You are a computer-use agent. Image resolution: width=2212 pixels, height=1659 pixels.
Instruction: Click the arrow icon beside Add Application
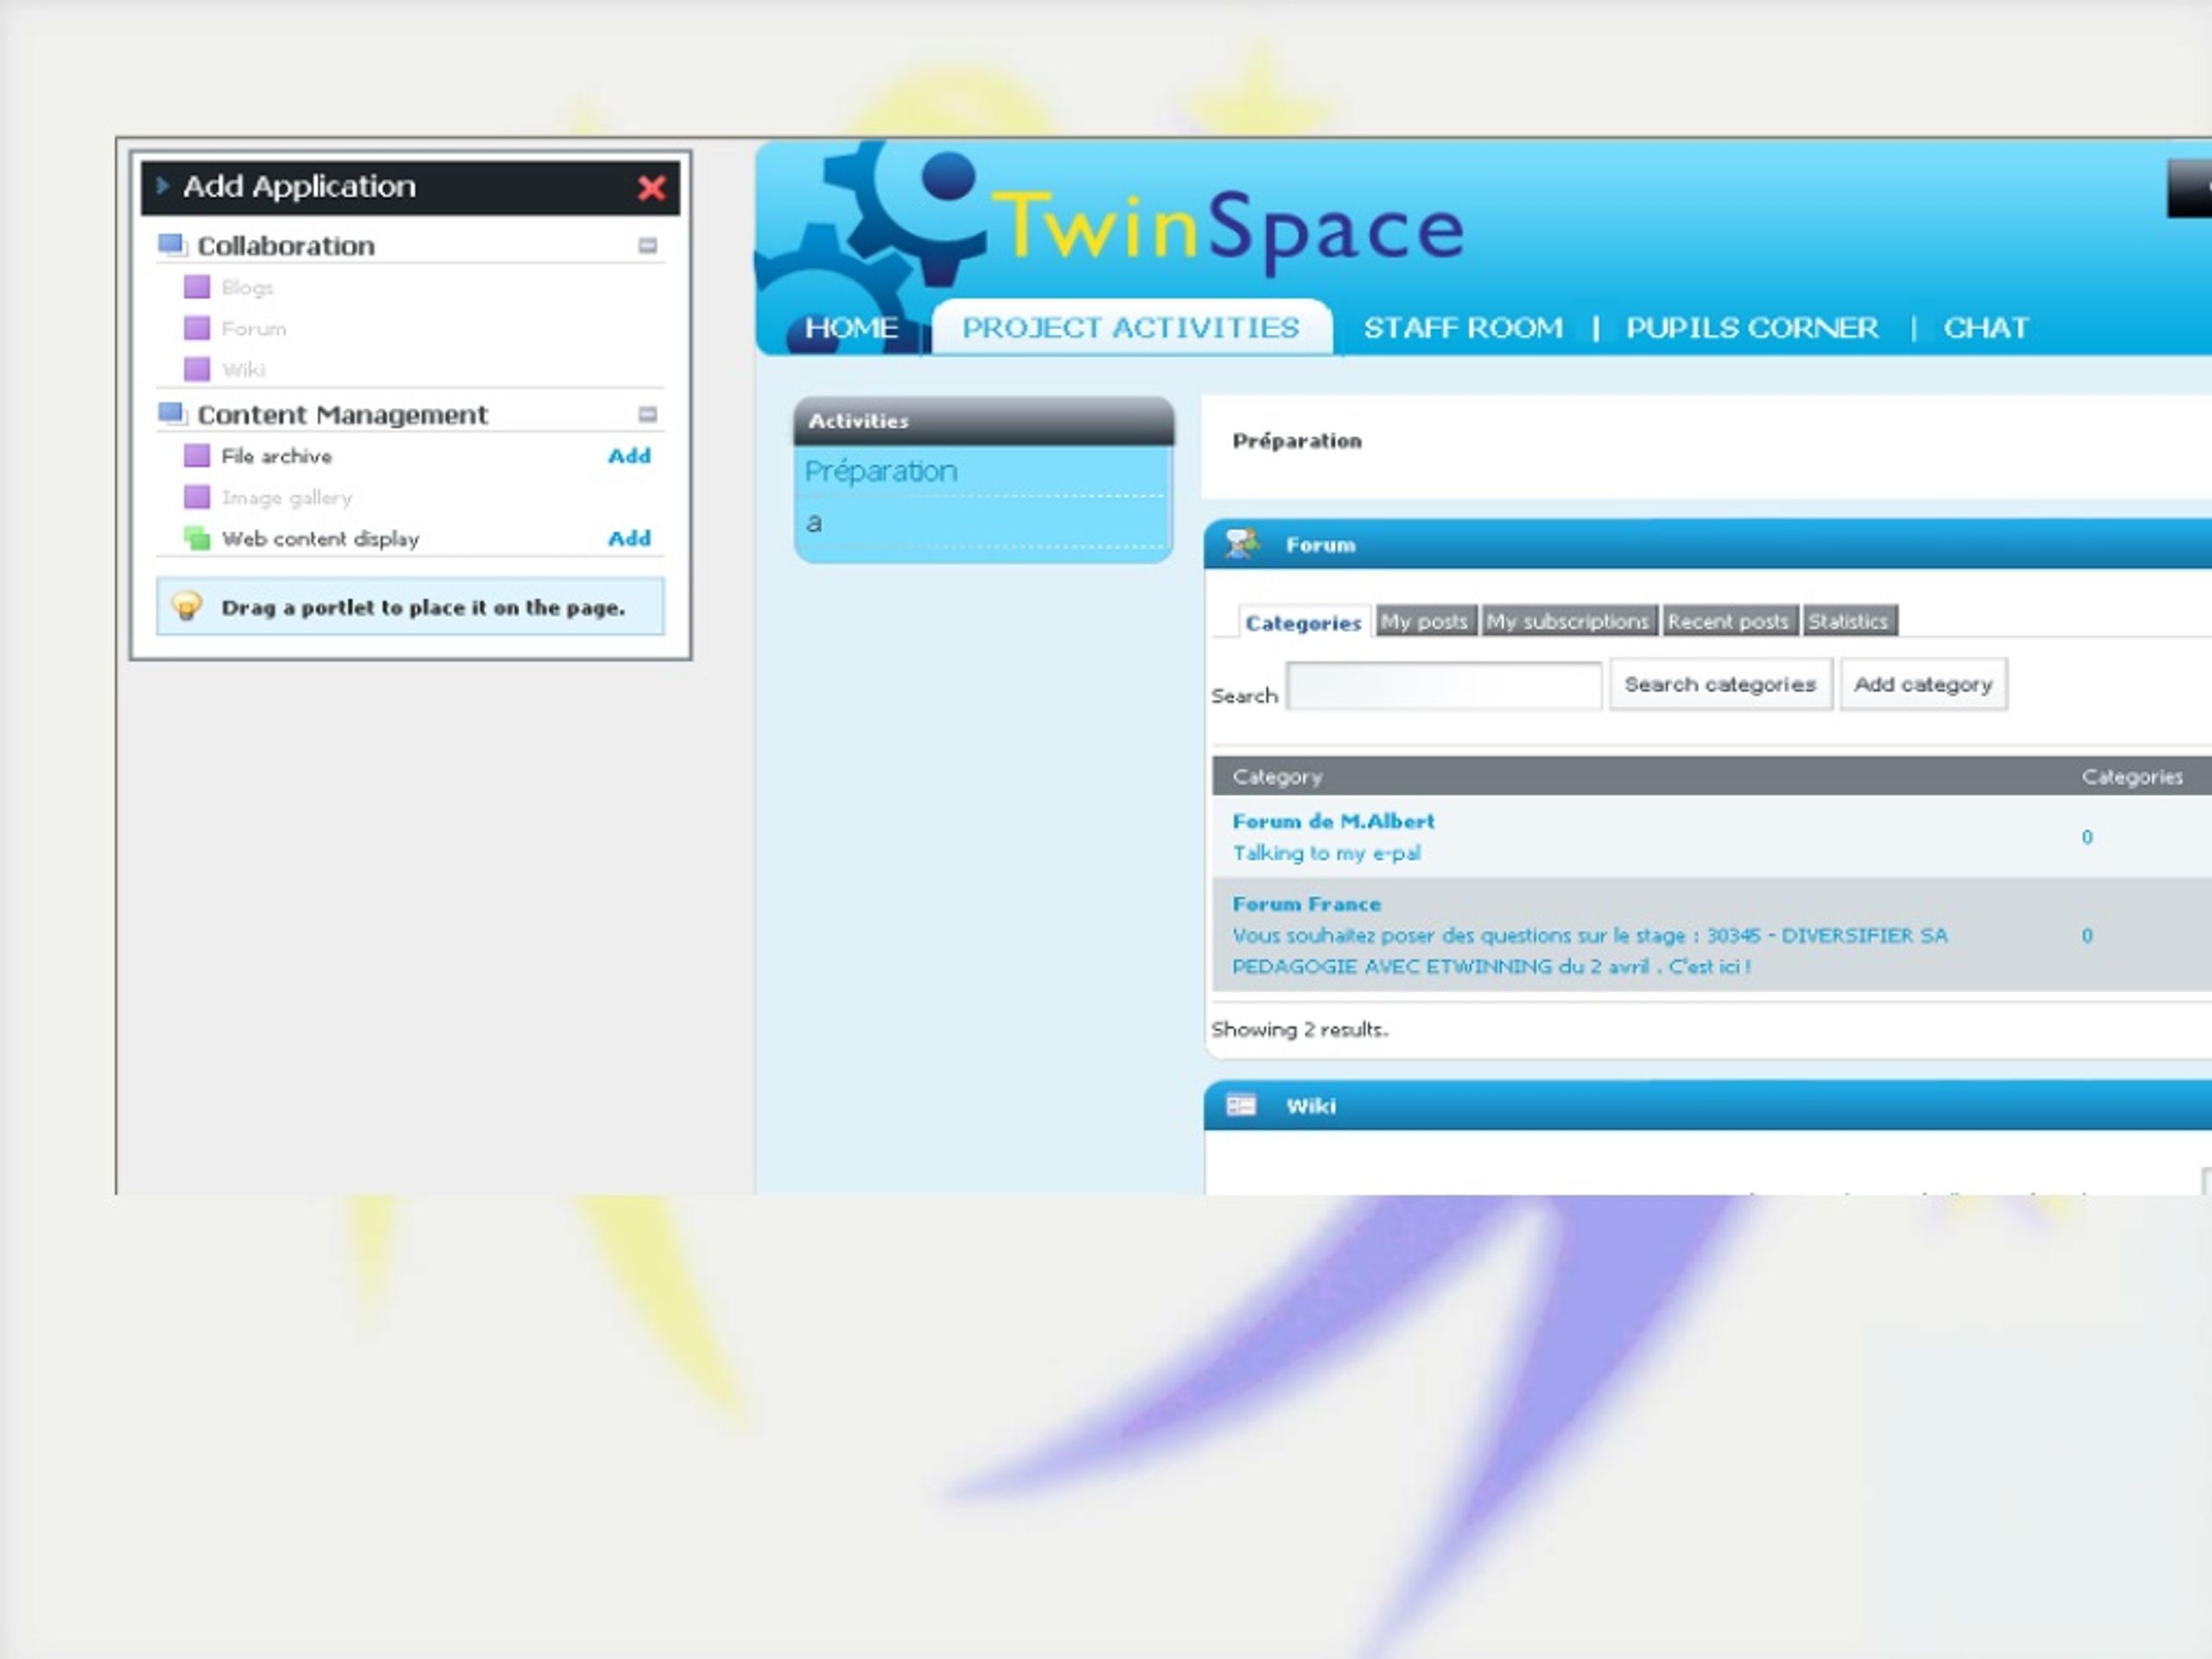click(162, 185)
